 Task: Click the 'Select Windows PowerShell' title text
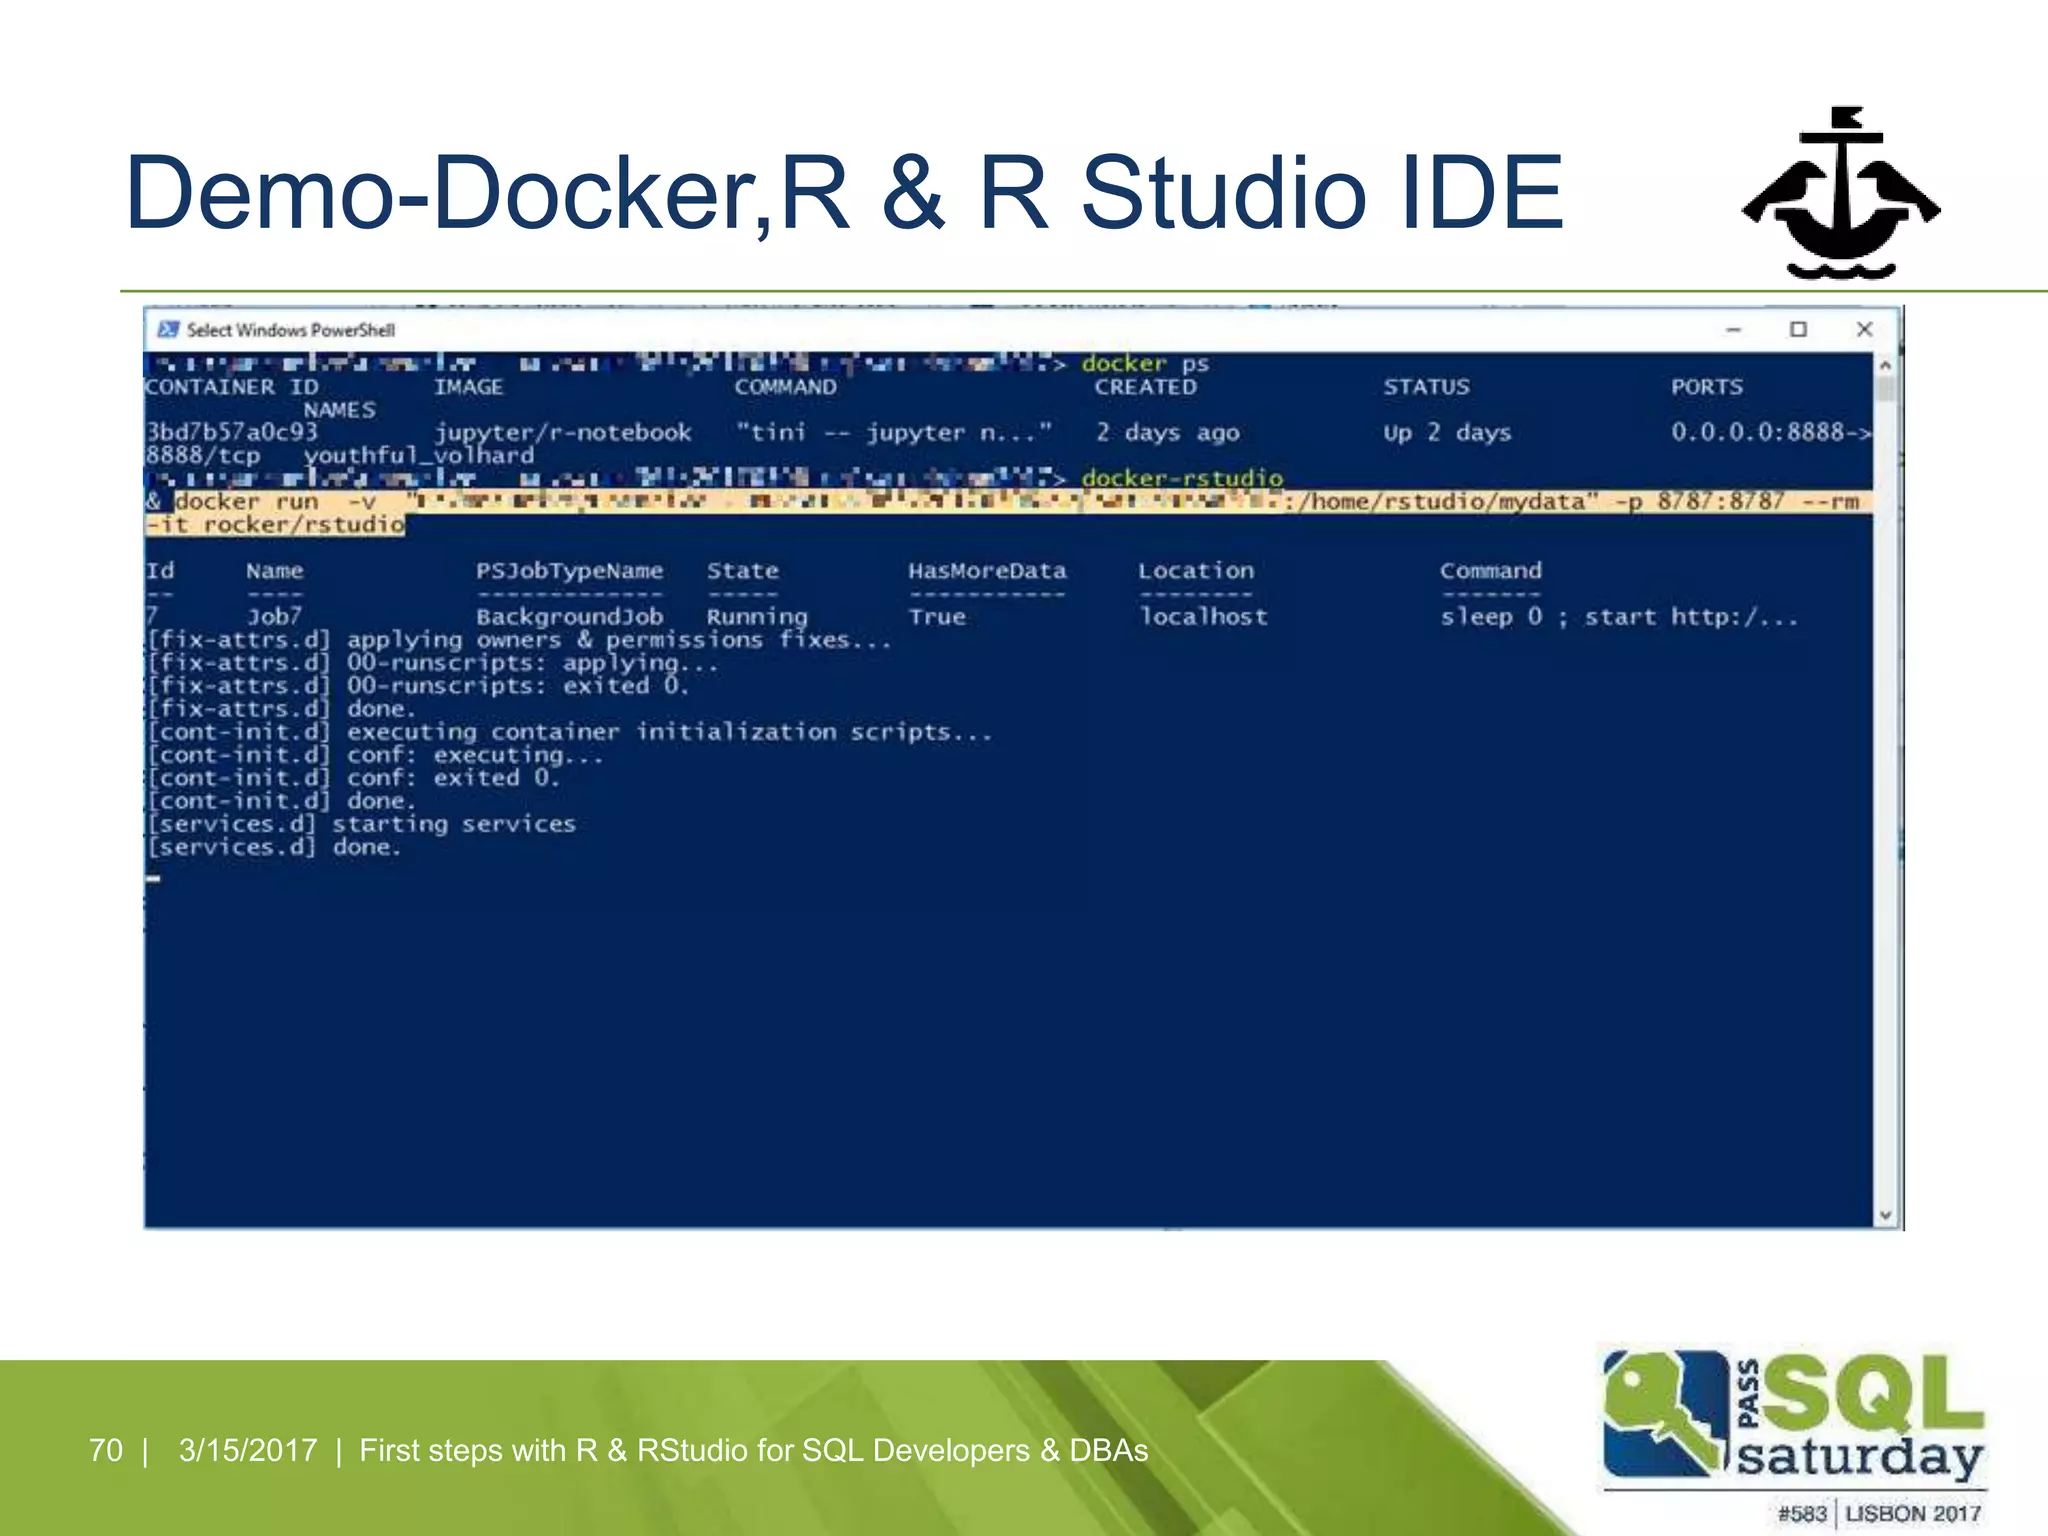coord(291,330)
